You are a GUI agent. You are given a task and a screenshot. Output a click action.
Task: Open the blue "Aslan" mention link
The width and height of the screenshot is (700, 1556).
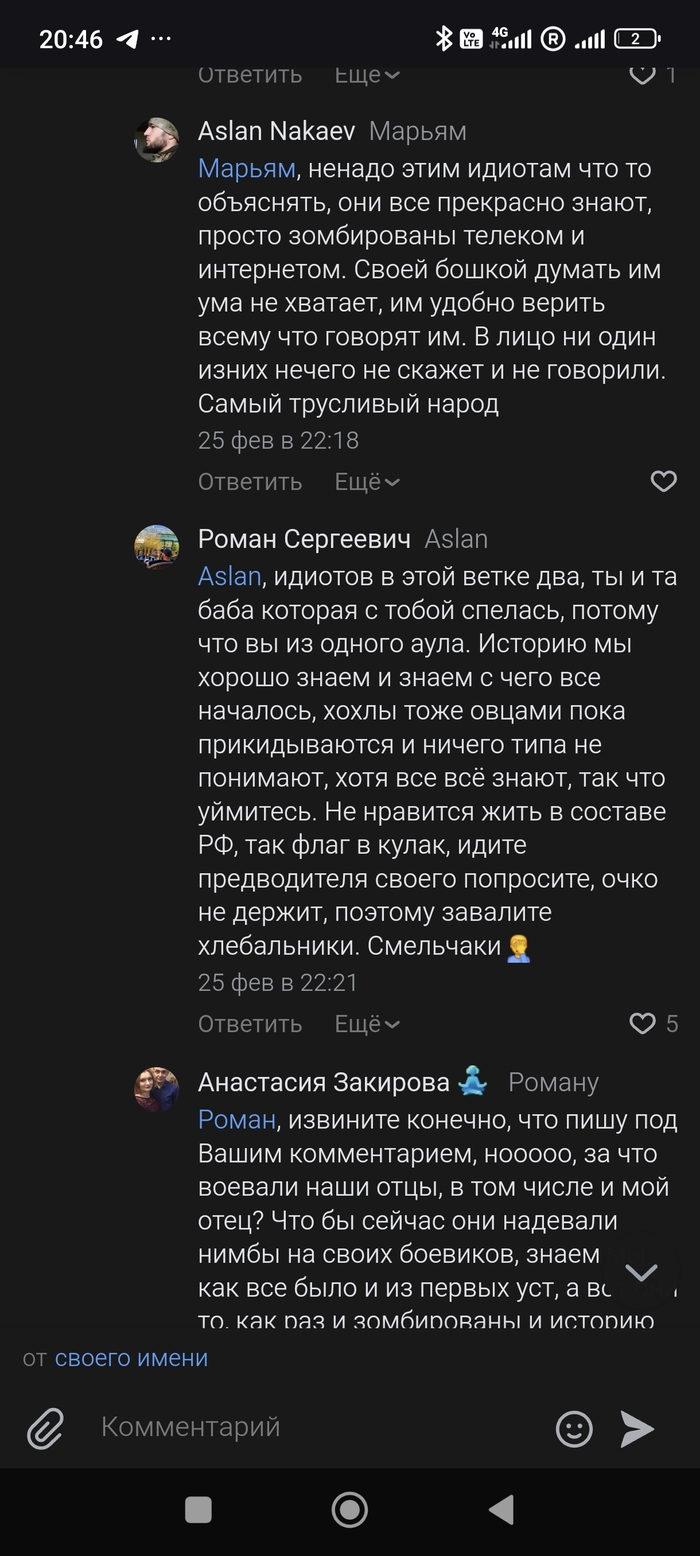tap(229, 577)
